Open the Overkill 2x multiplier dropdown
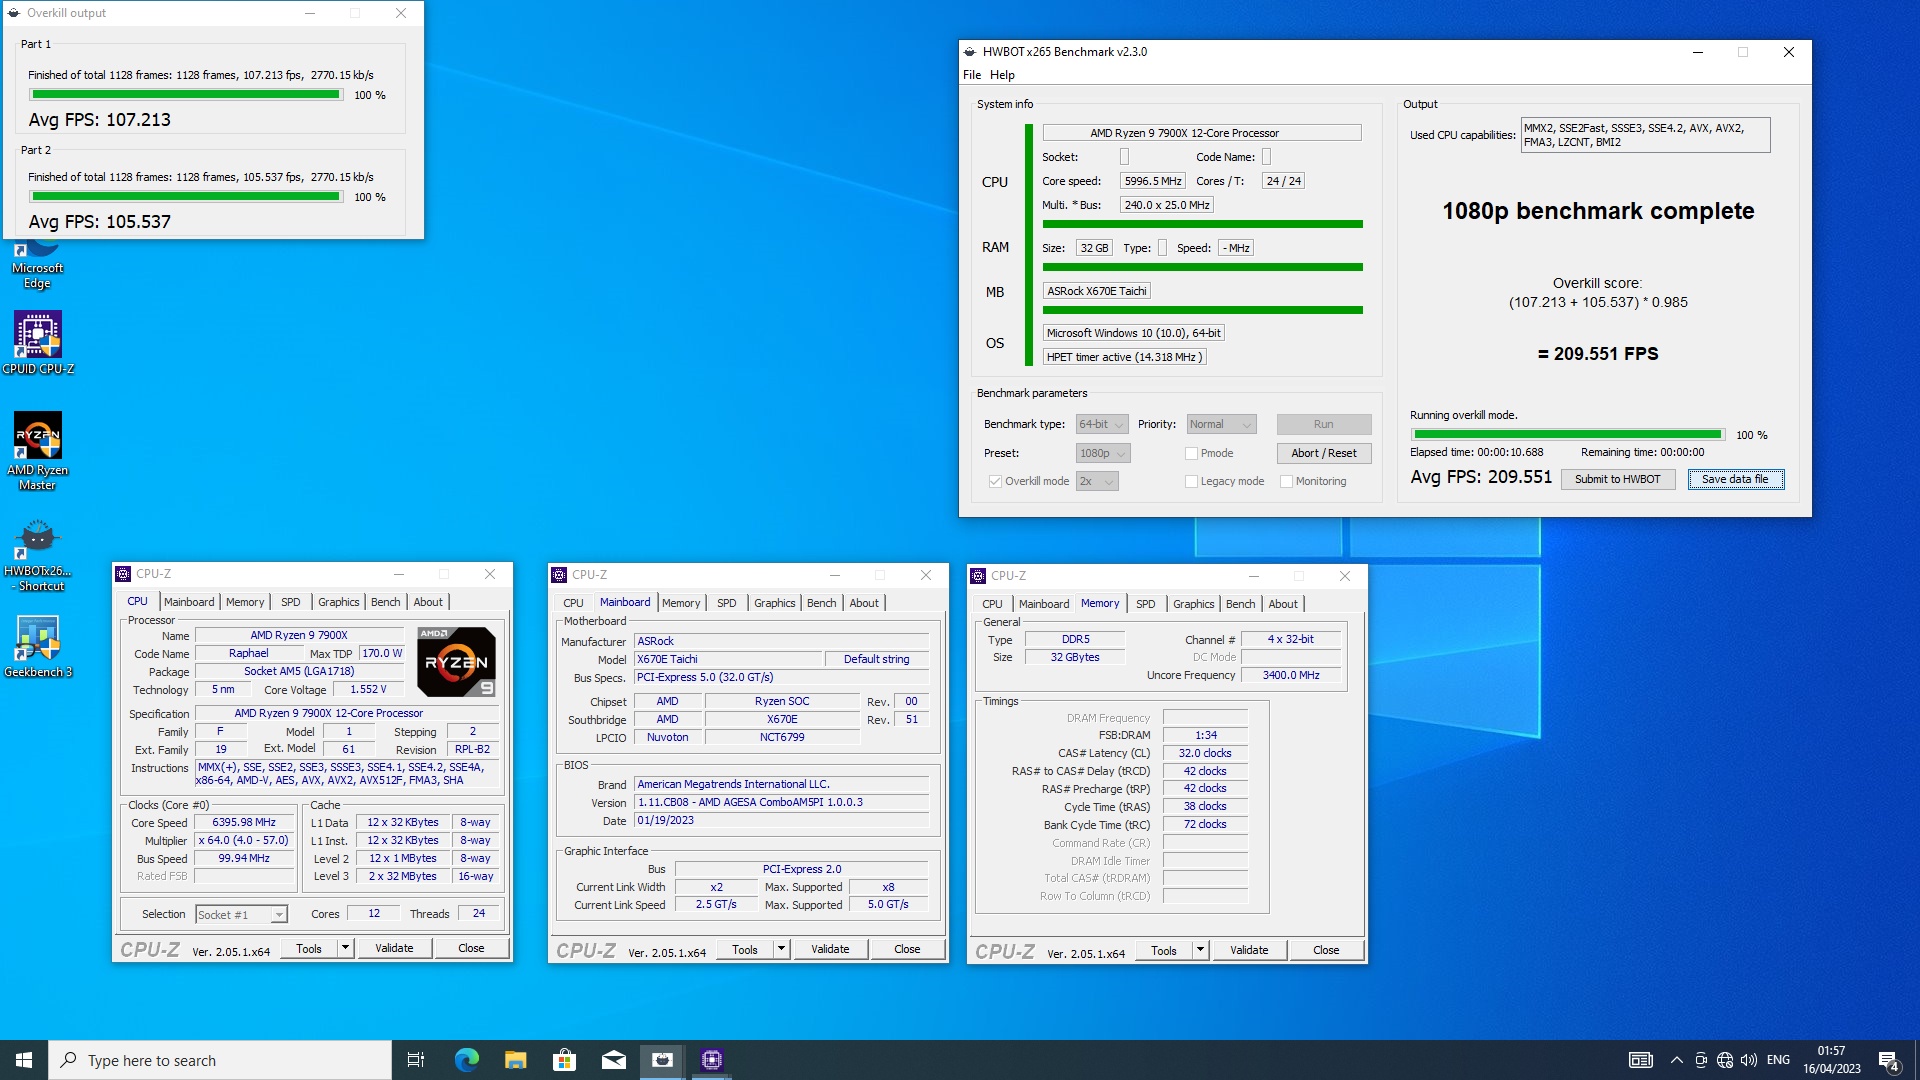 1097,481
